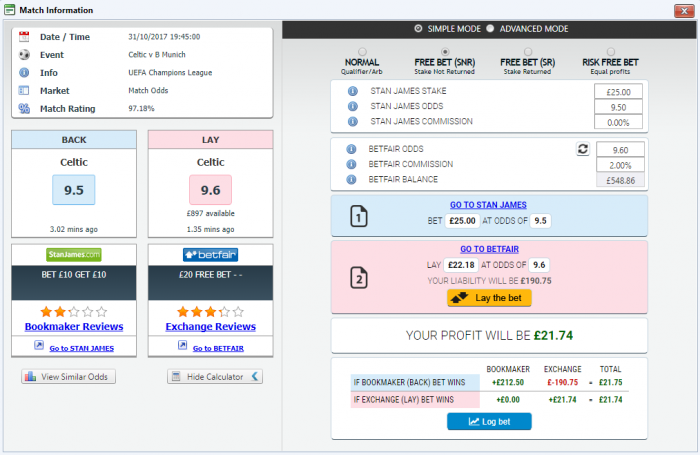Click info icon for Betfair Odds
This screenshot has height=455, width=700.
[351, 149]
